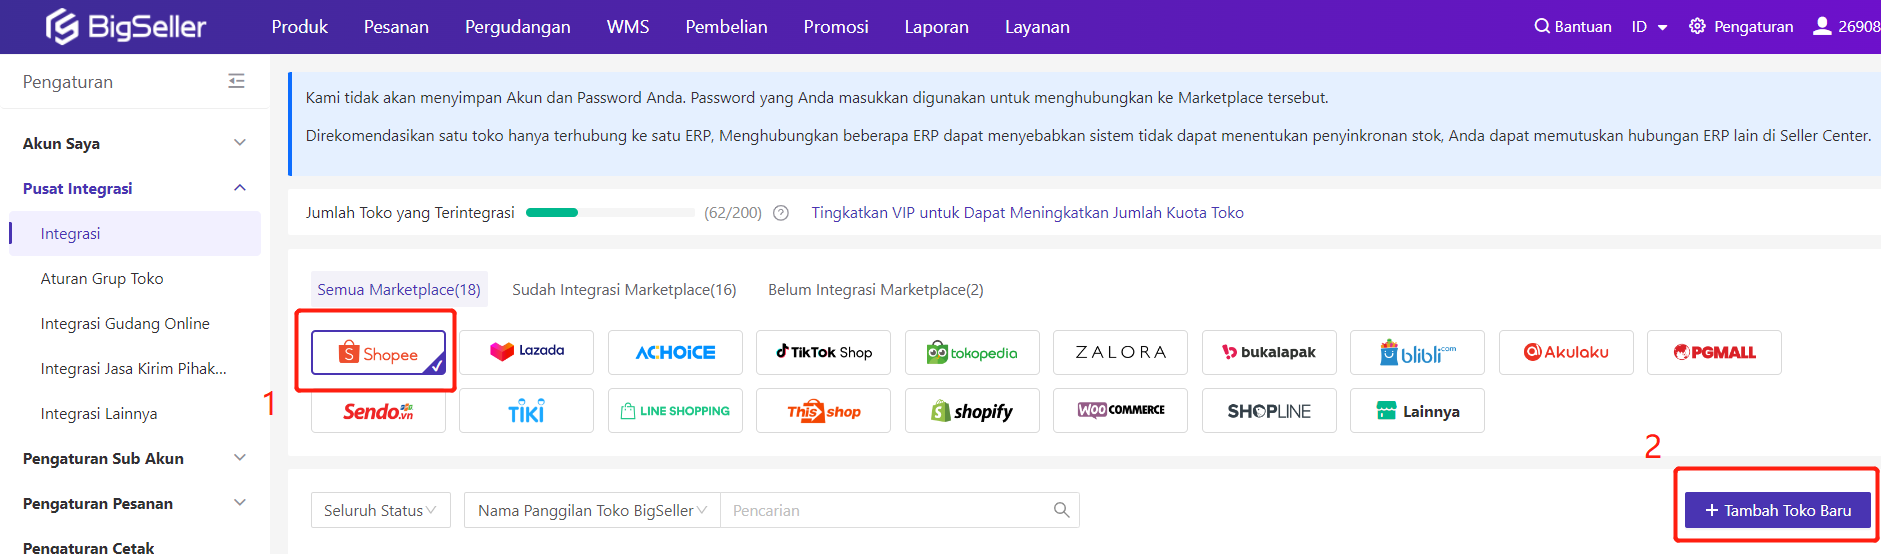The height and width of the screenshot is (554, 1881).
Task: Select the Thisshop marketplace tile
Action: pyautogui.click(x=823, y=411)
